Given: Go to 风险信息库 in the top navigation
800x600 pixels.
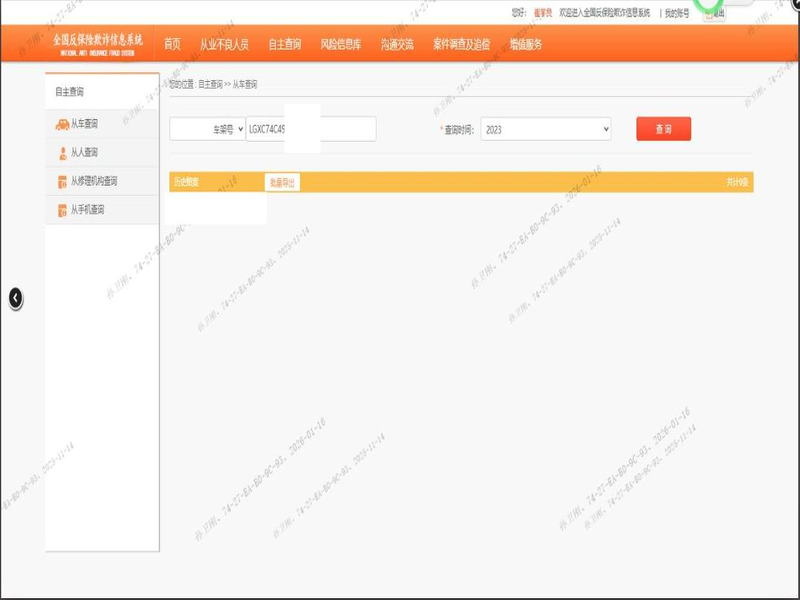Looking at the screenshot, I should click(340, 44).
